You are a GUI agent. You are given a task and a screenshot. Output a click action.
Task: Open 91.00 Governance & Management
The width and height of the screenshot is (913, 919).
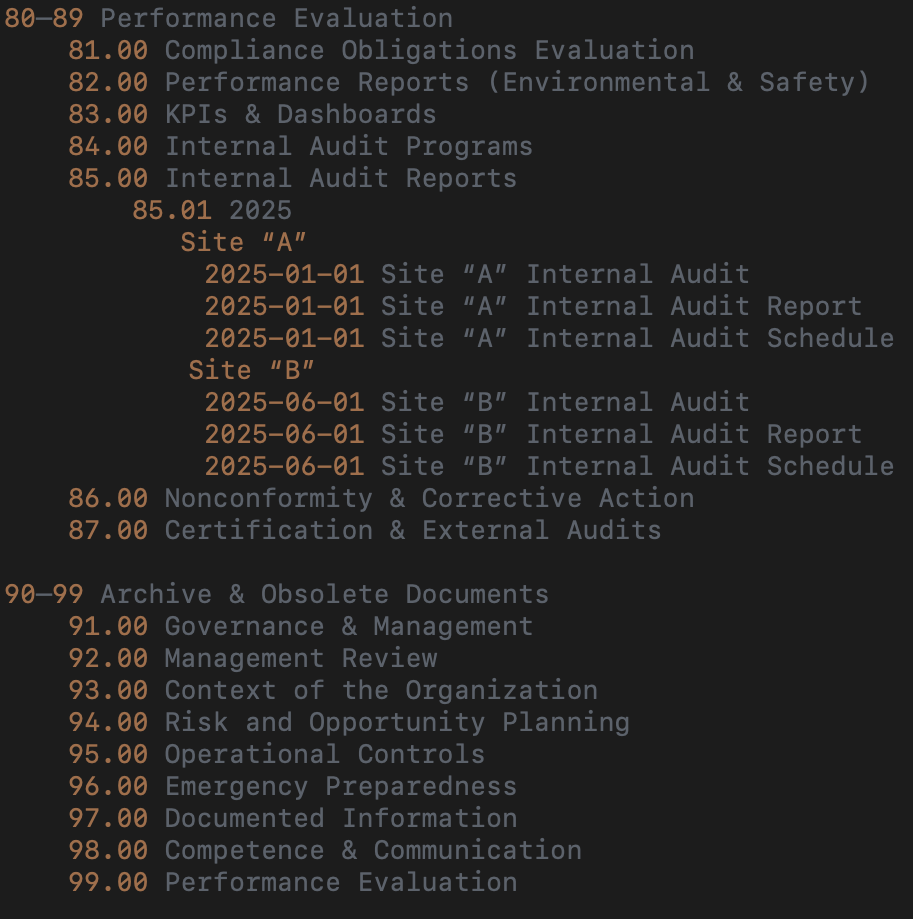[300, 626]
